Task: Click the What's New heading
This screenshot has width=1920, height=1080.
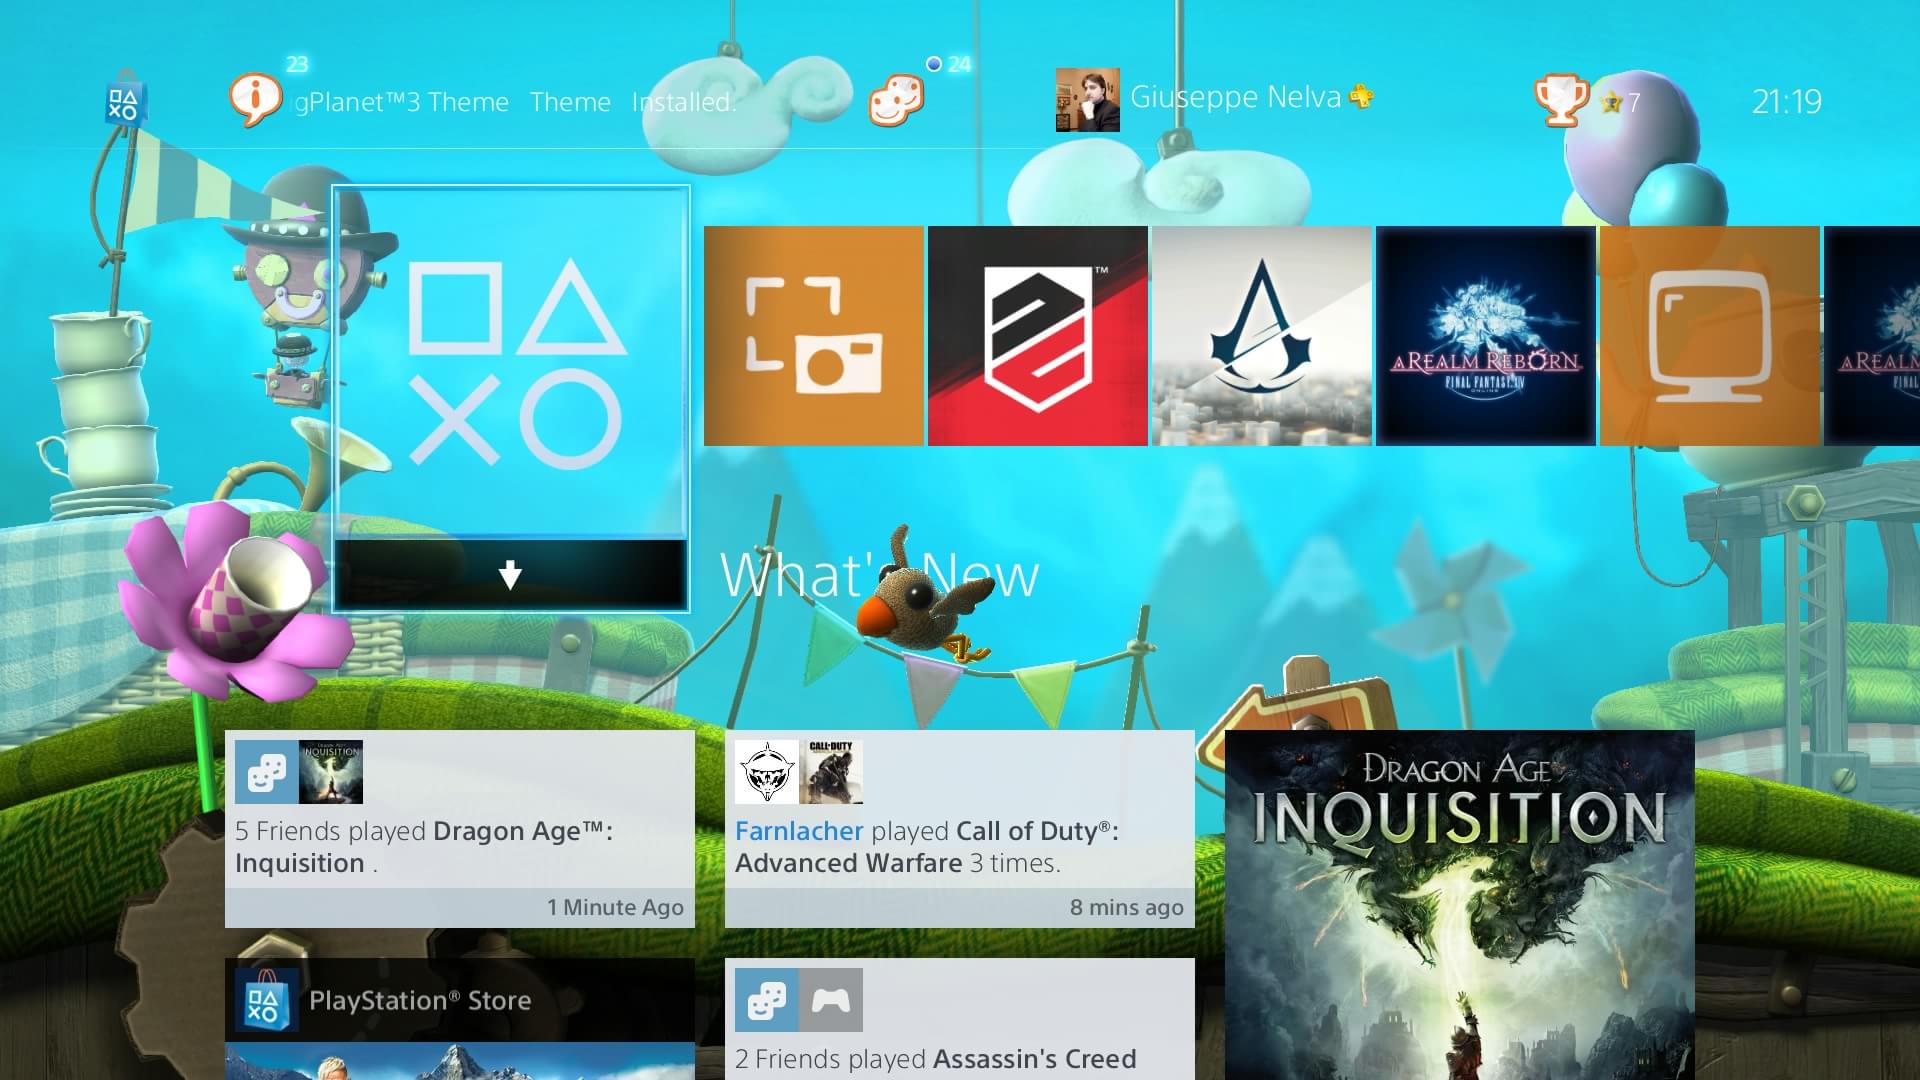Action: click(x=879, y=576)
